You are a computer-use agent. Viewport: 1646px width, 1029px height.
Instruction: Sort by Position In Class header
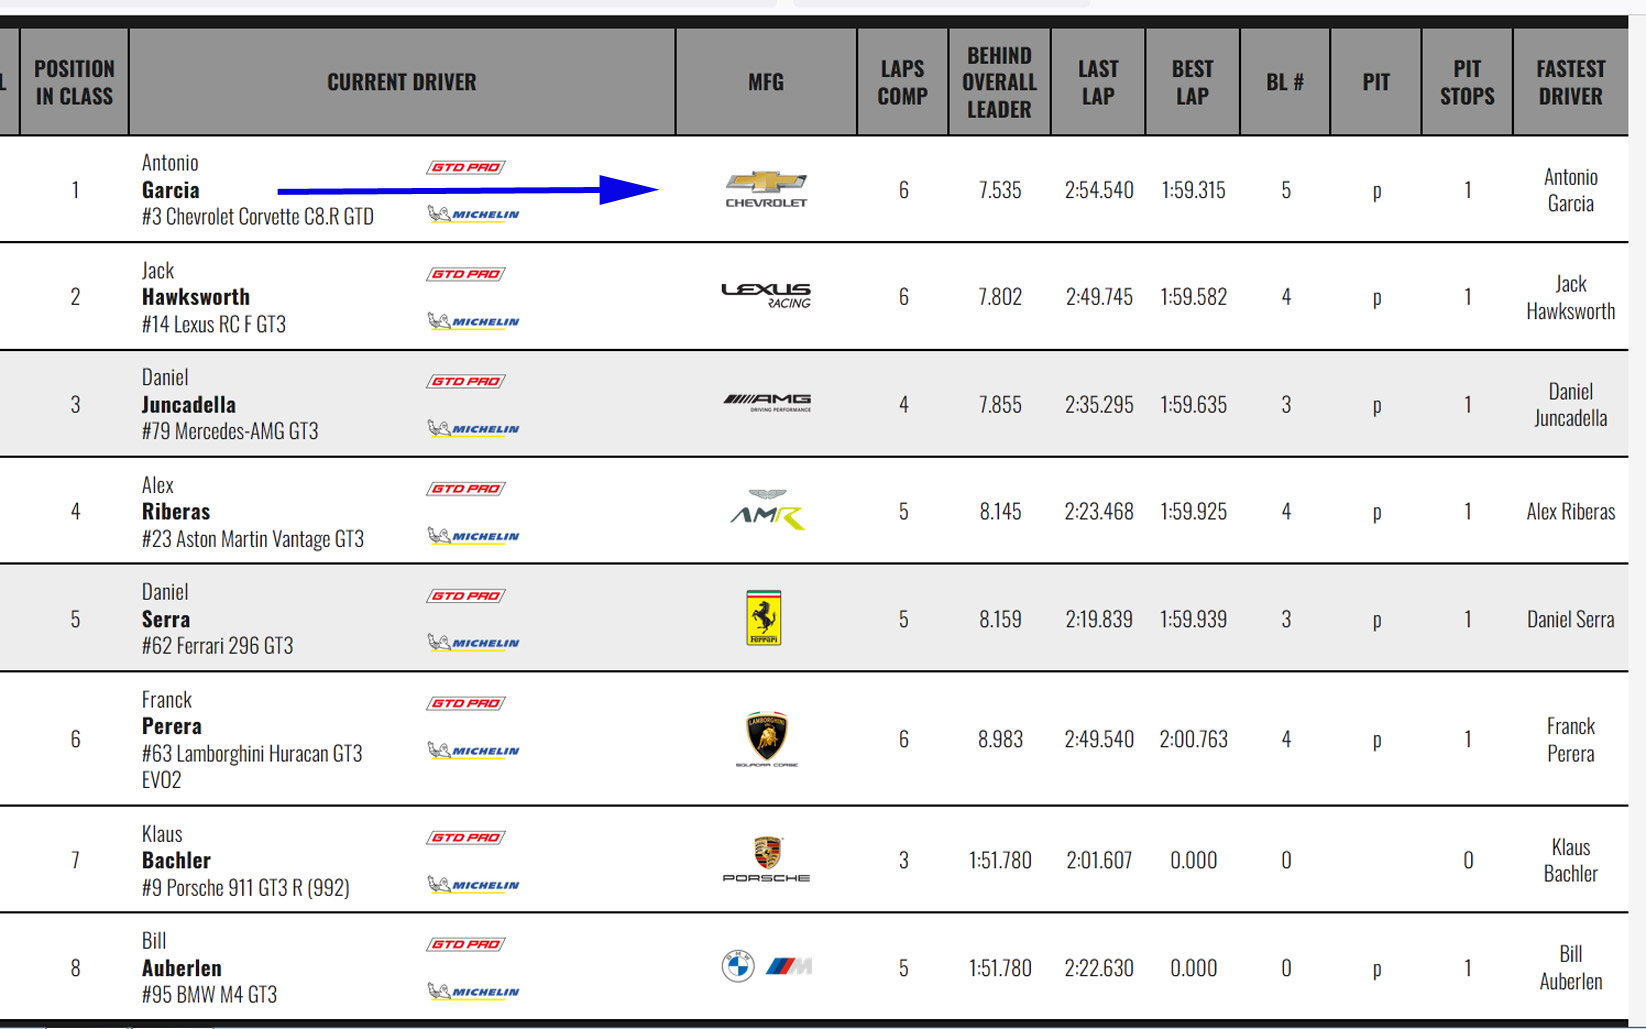tap(74, 82)
